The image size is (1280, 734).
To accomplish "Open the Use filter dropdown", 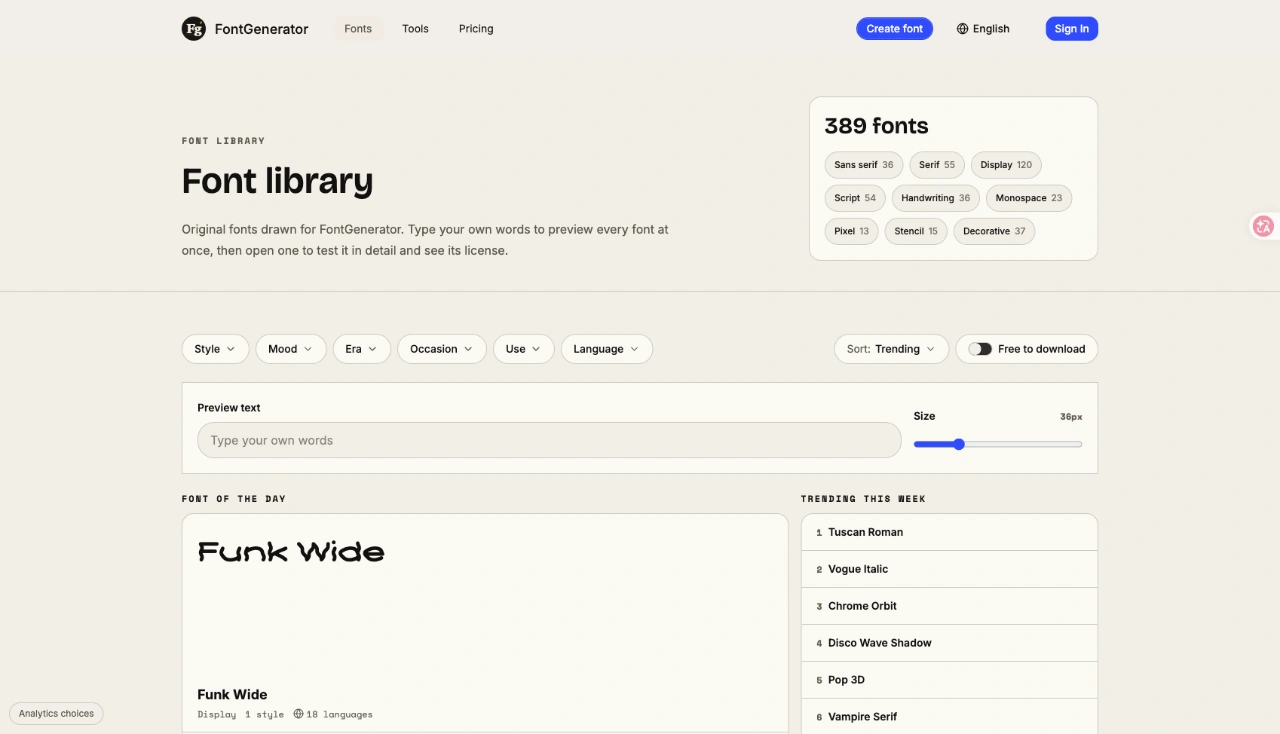I will (x=524, y=349).
